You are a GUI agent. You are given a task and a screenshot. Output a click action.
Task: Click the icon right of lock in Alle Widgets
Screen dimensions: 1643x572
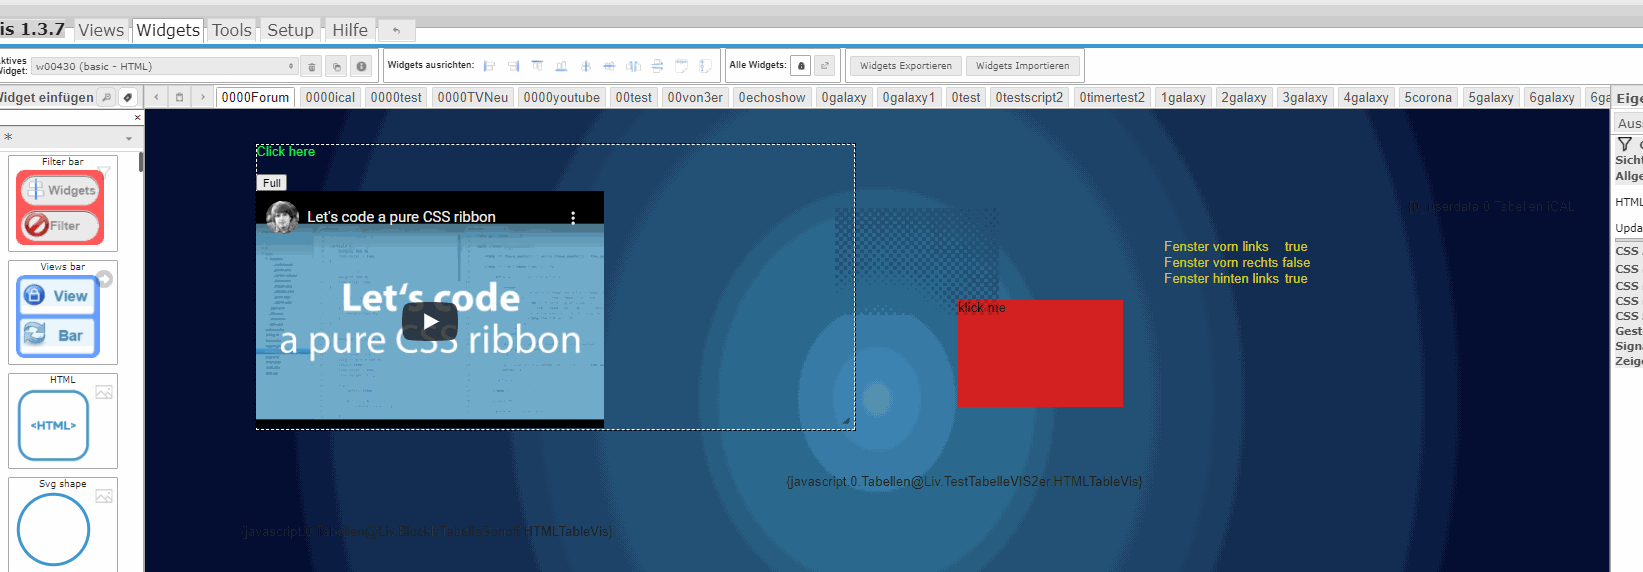click(x=825, y=66)
